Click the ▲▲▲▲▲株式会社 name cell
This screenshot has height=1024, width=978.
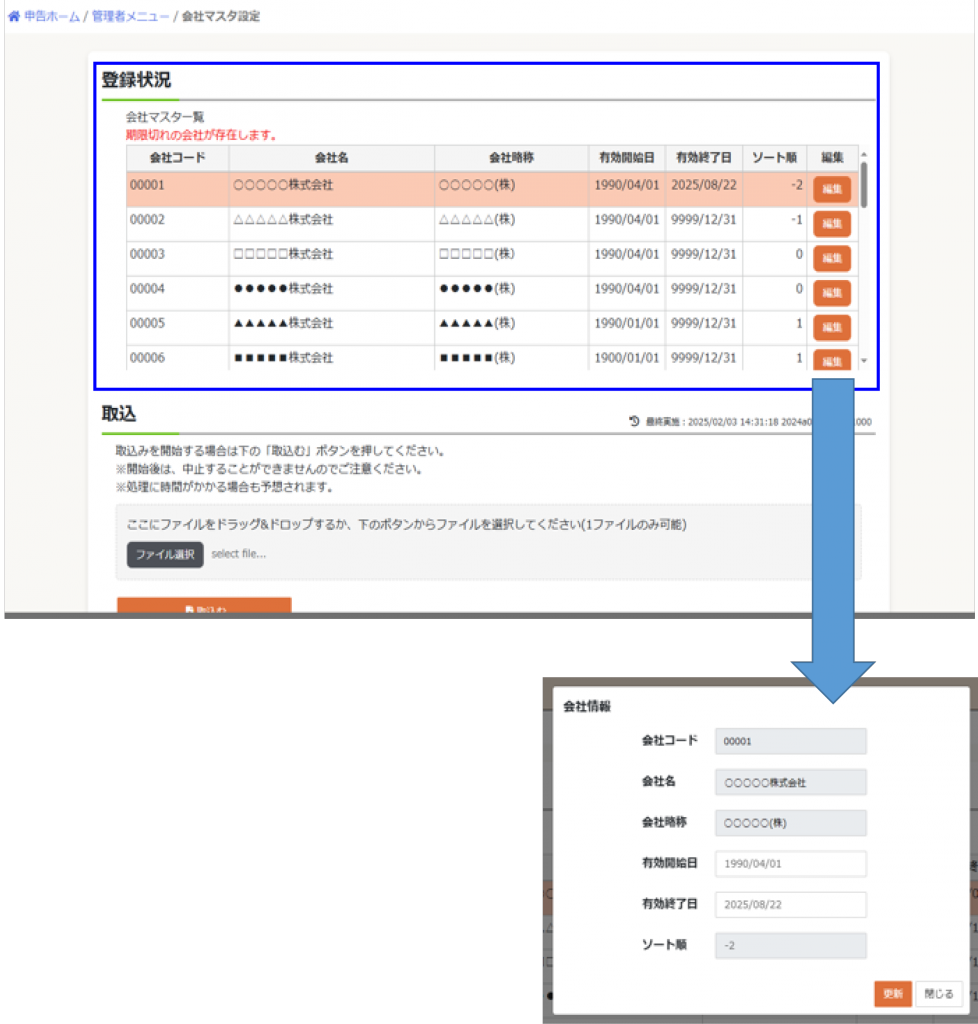[332, 328]
